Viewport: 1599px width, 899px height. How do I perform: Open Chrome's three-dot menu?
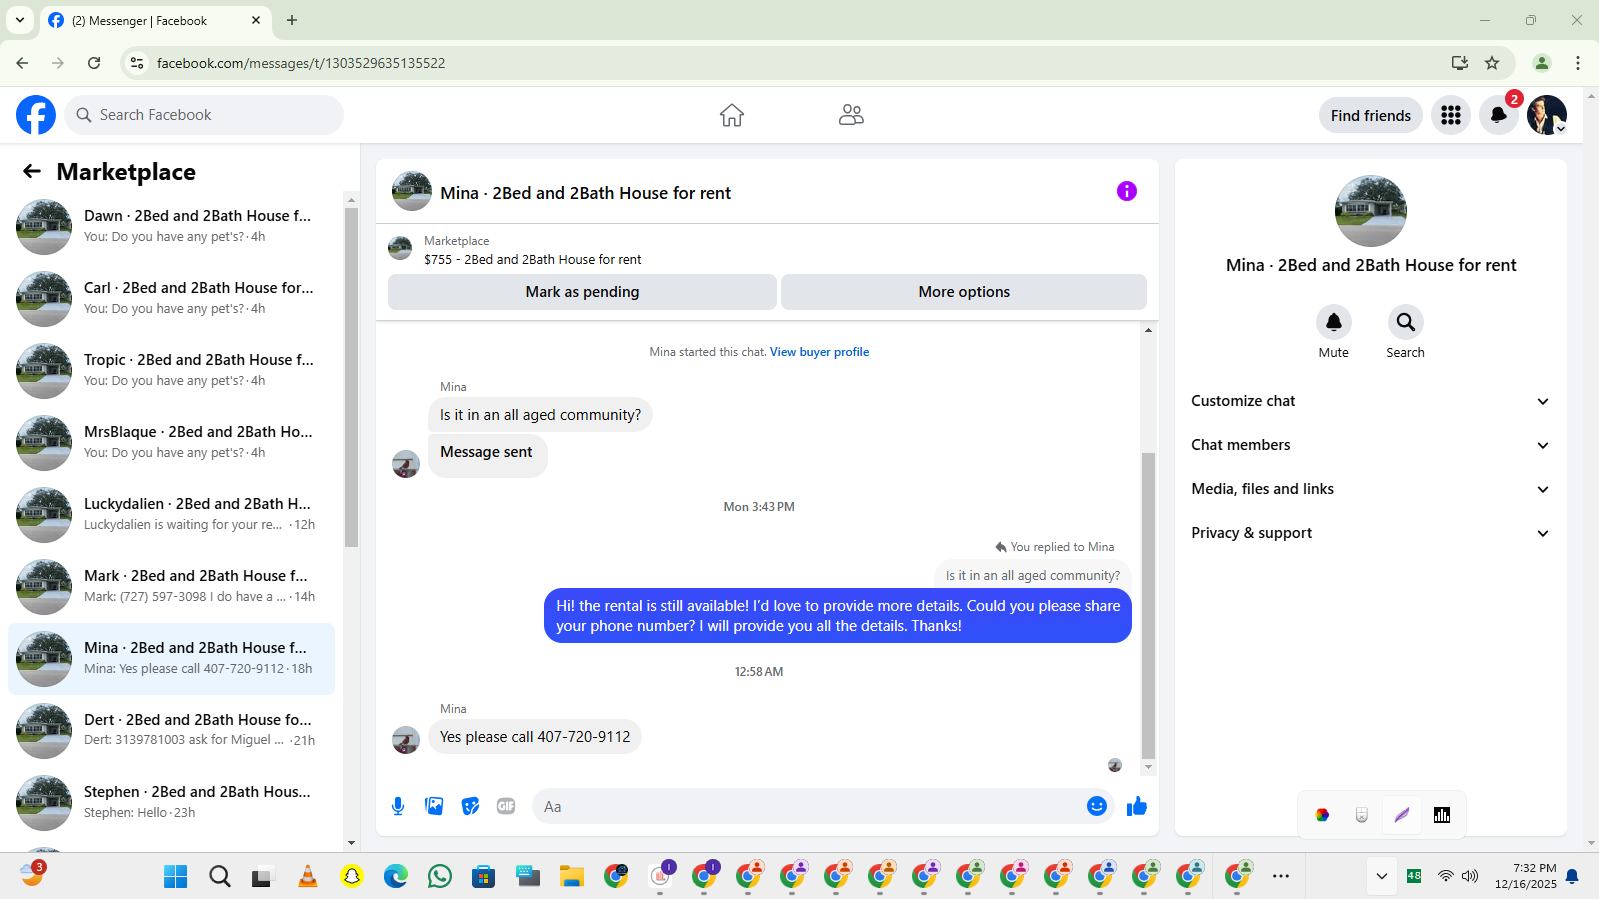[1578, 63]
